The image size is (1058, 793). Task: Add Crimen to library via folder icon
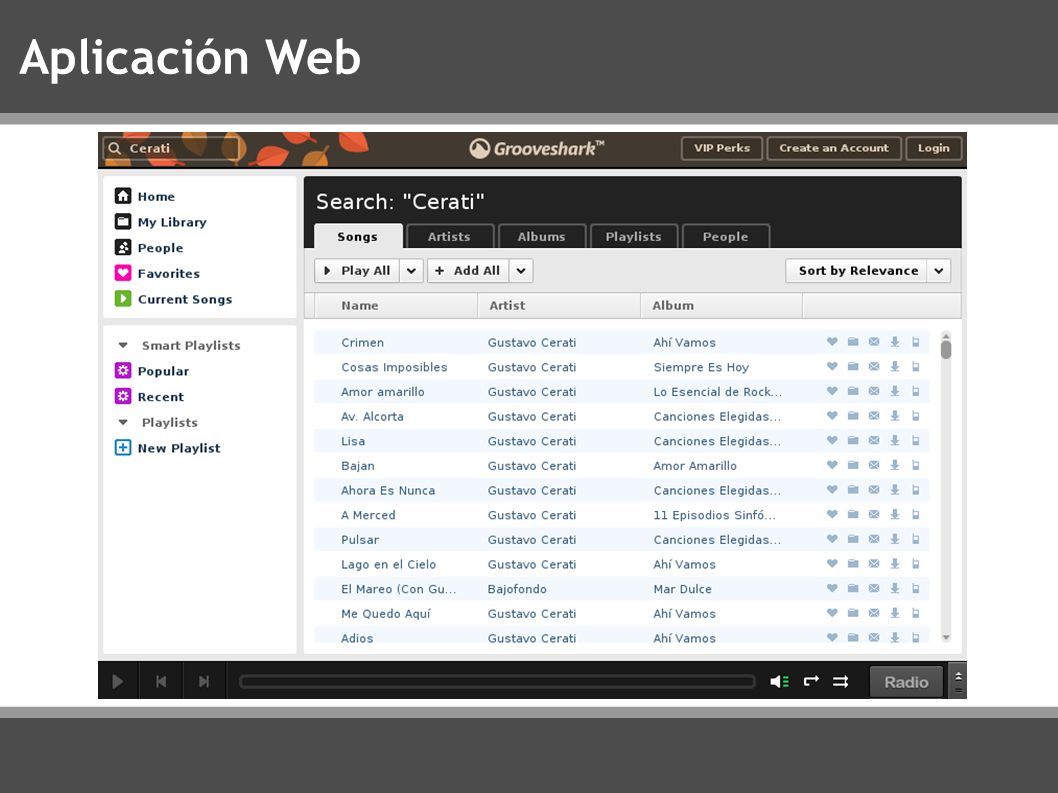coord(853,341)
